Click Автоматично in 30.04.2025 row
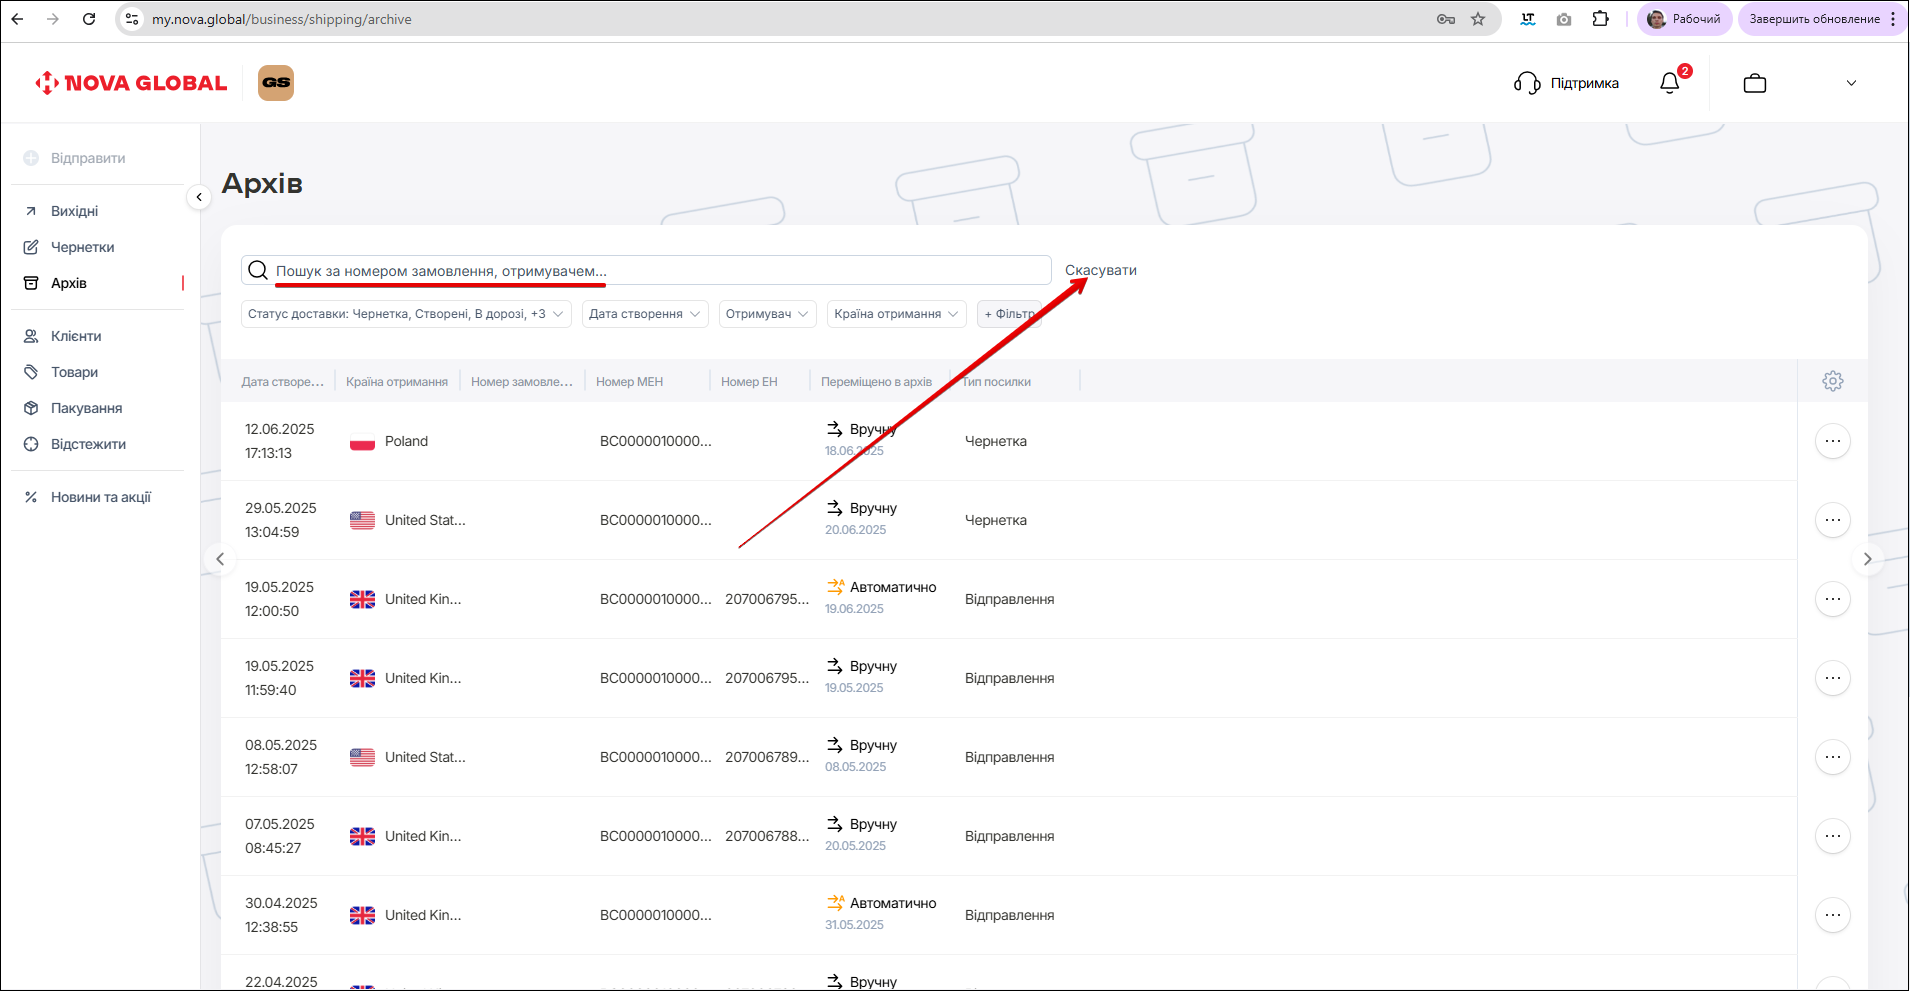 tap(893, 903)
